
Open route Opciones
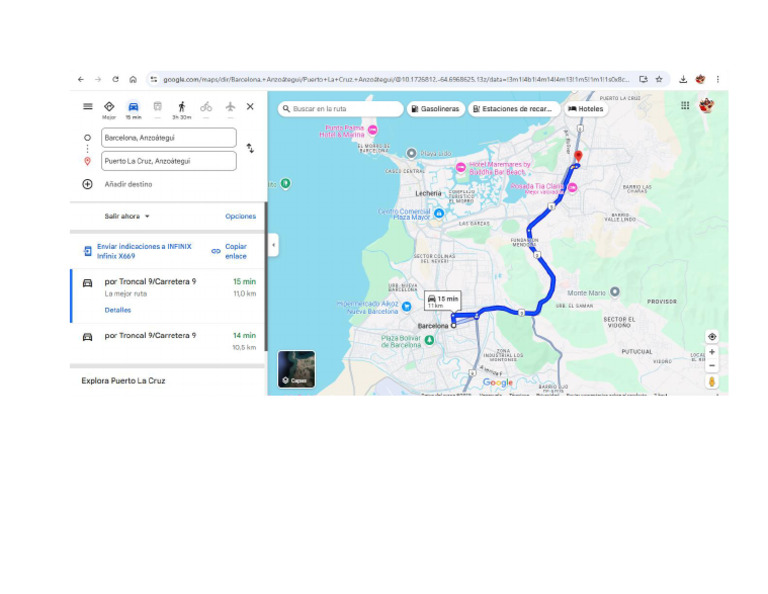[x=240, y=216]
